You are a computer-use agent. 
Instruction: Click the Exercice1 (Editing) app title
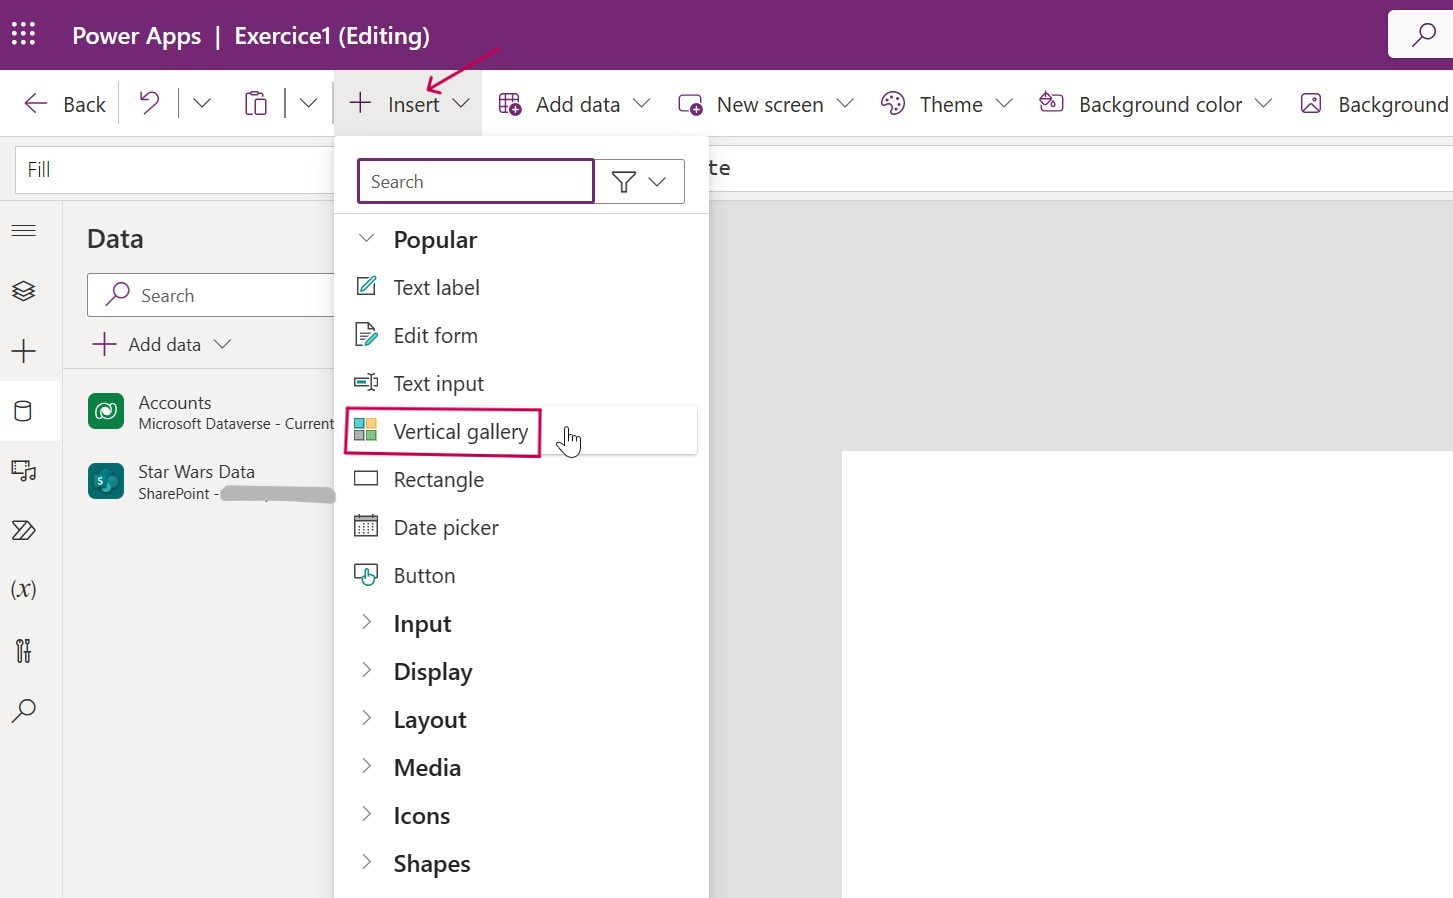point(332,35)
